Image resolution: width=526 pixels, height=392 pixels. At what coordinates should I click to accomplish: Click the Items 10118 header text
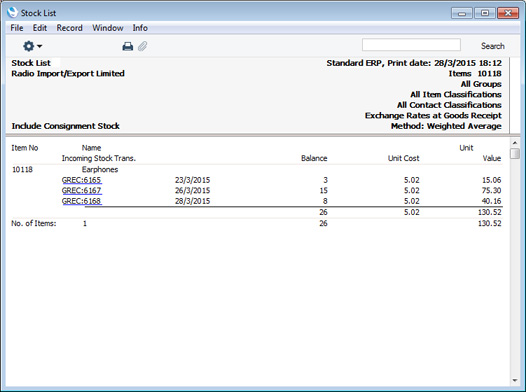[475, 73]
